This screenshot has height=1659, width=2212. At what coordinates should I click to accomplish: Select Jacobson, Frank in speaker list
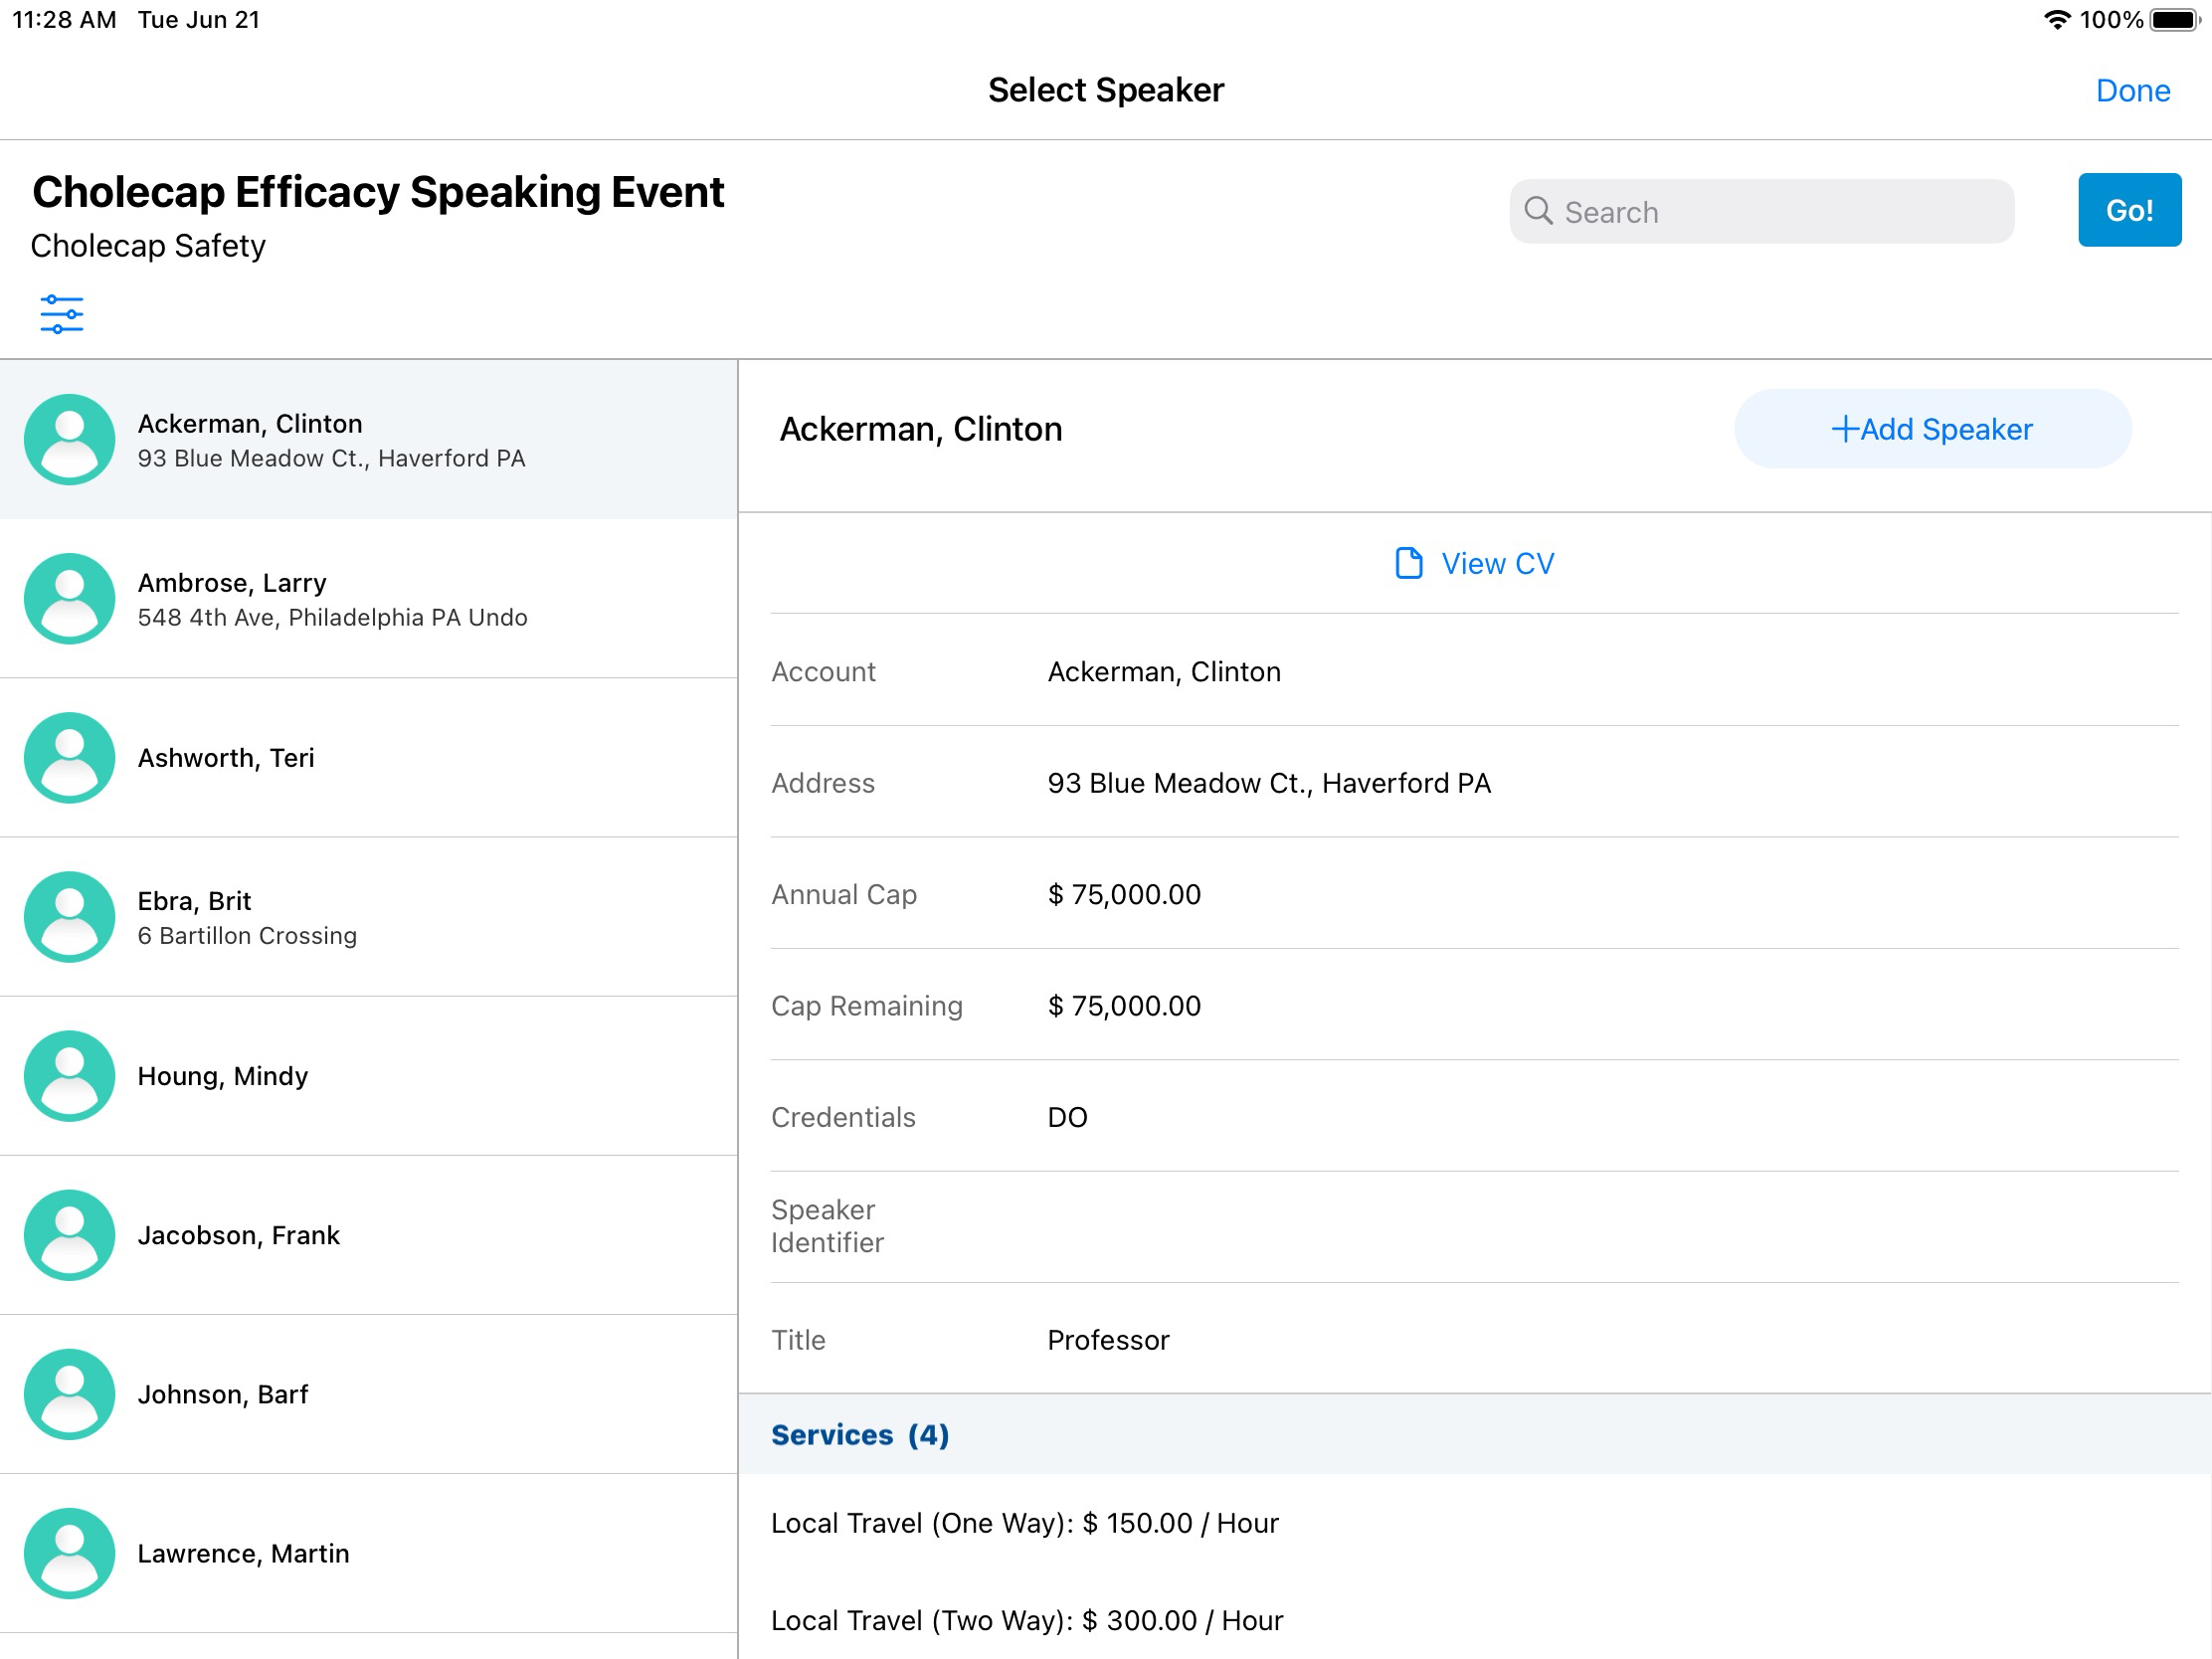pos(238,1235)
